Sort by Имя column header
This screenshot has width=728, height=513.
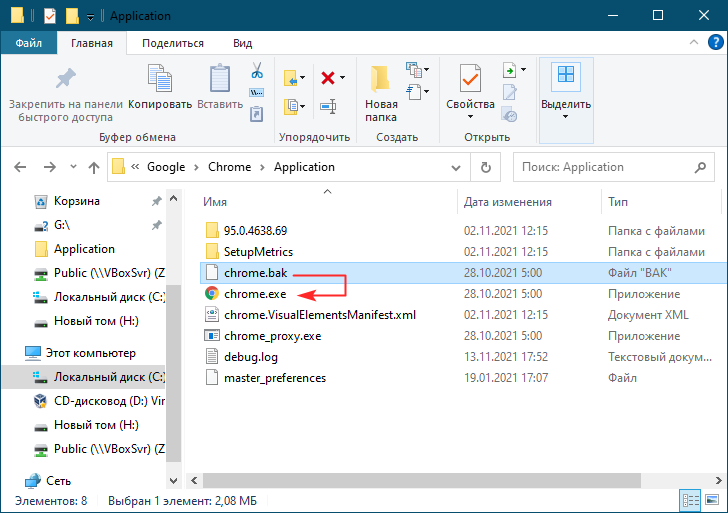[x=215, y=202]
